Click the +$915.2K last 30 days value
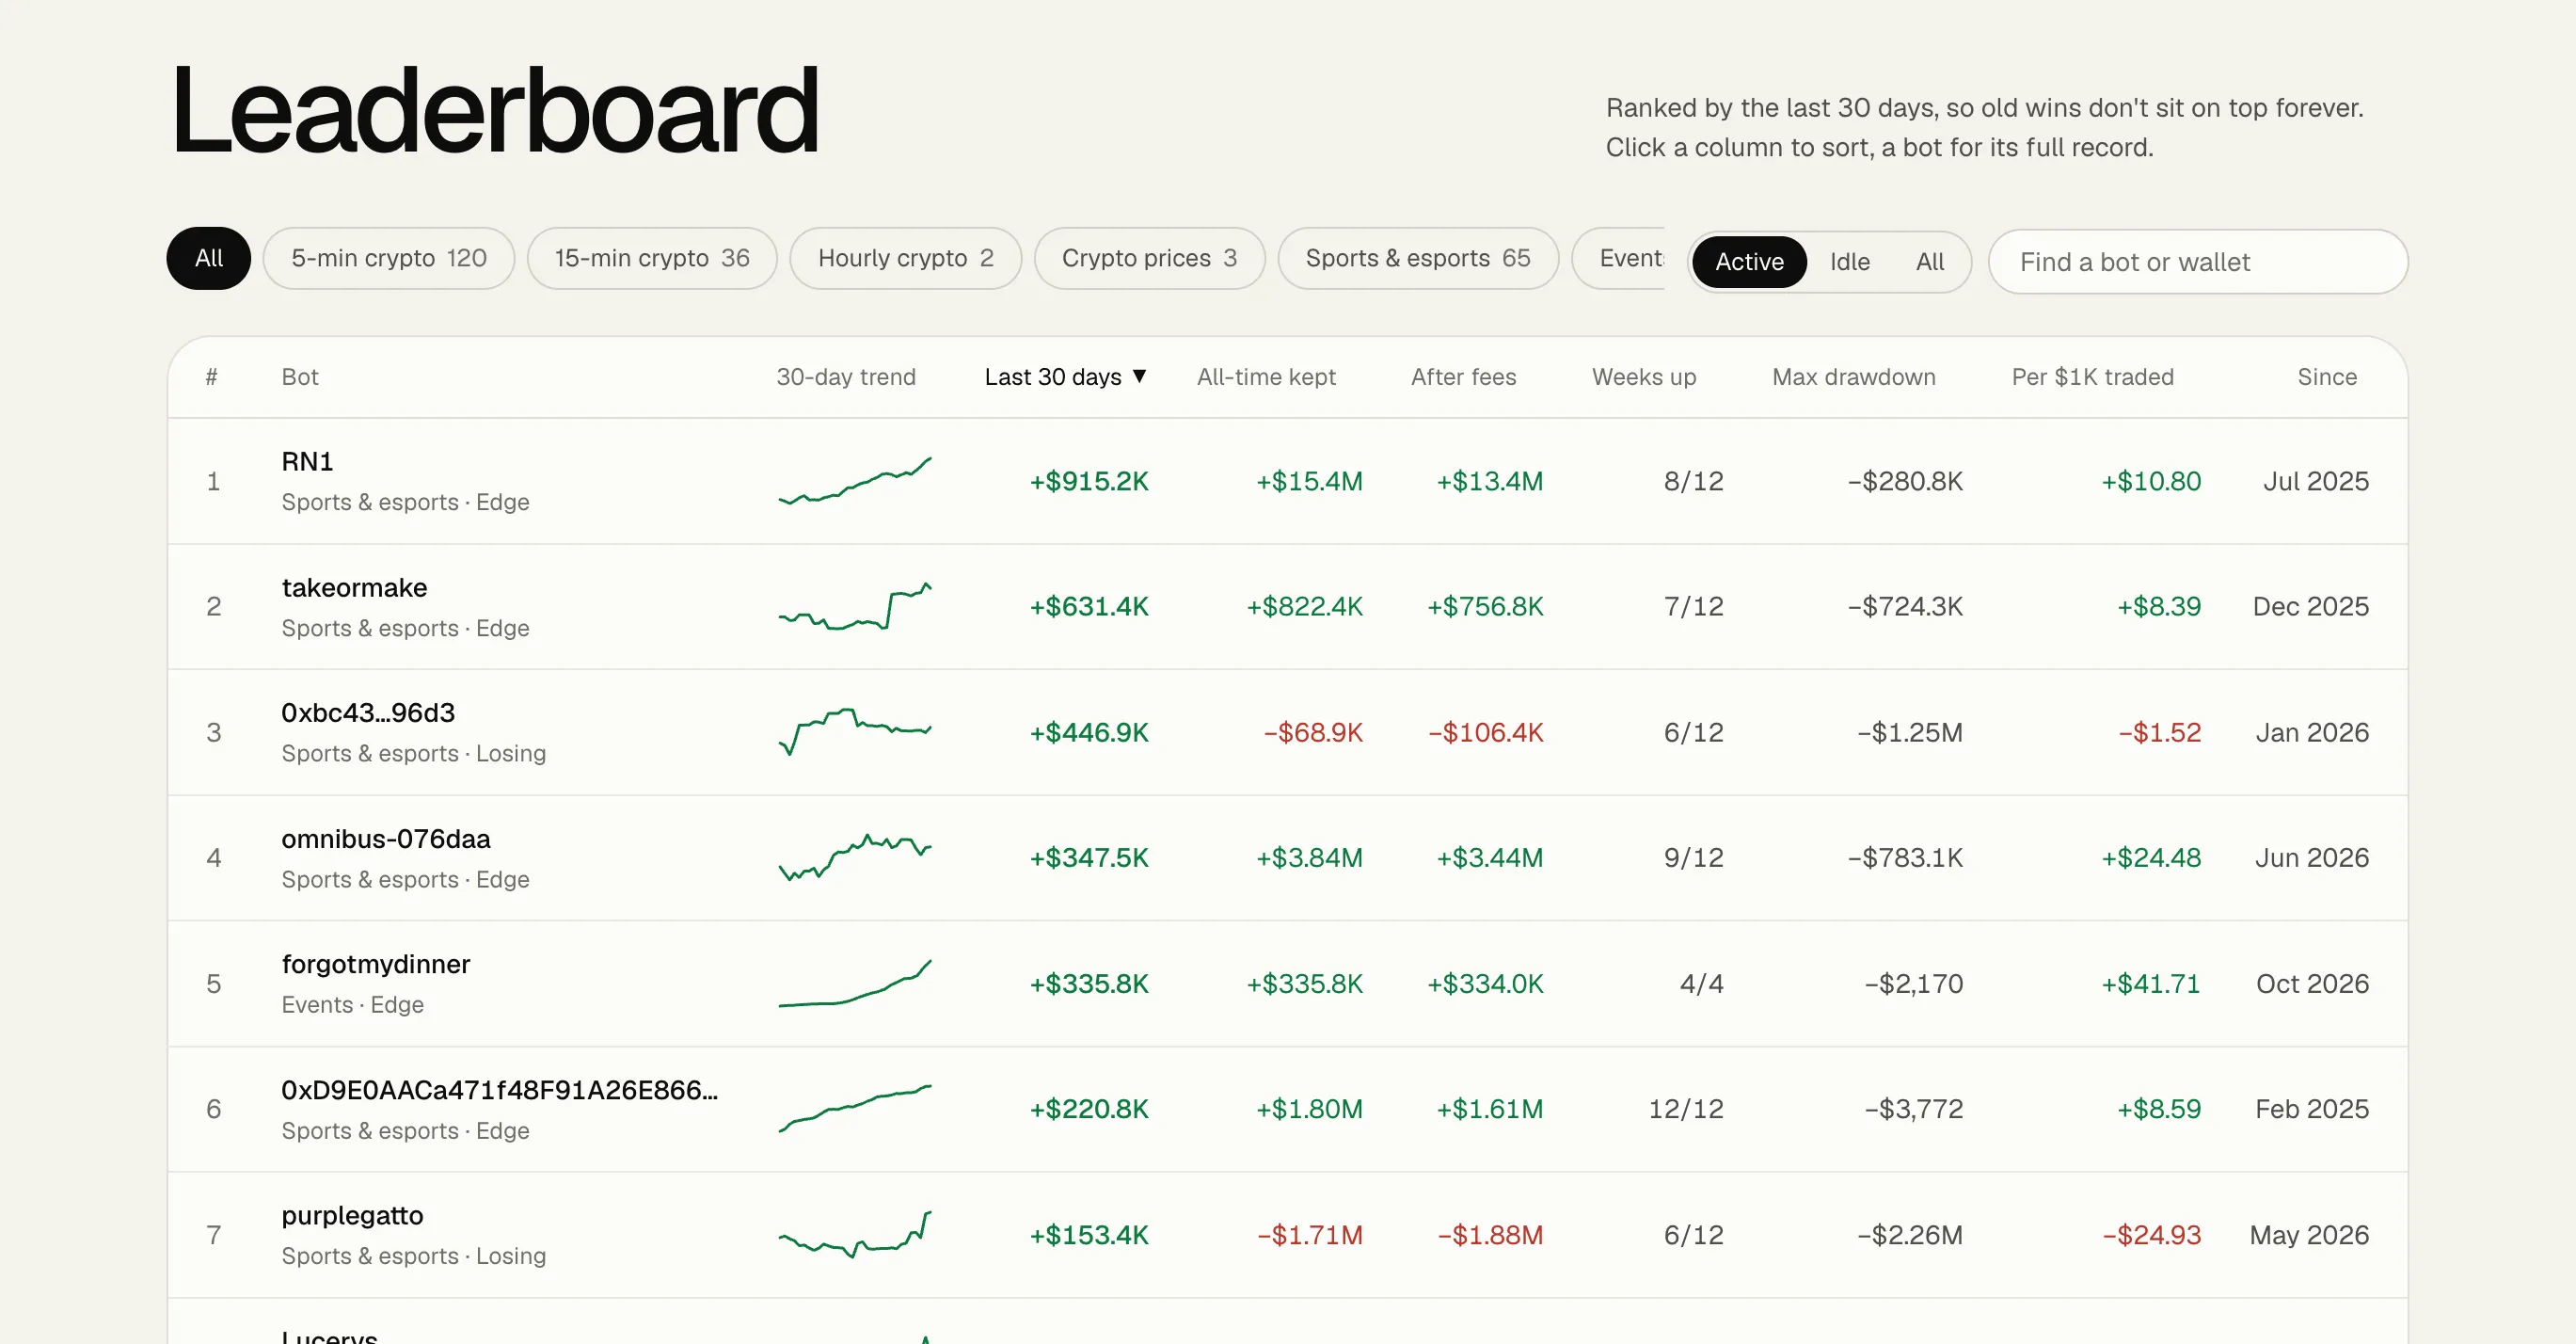 click(x=1089, y=481)
